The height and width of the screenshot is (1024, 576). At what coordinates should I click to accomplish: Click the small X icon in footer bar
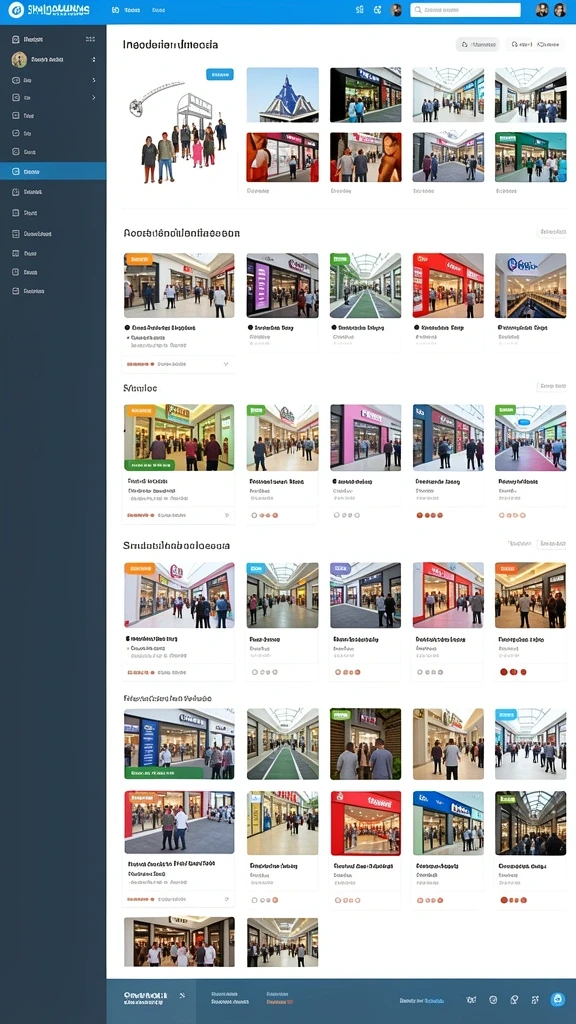(x=182, y=995)
